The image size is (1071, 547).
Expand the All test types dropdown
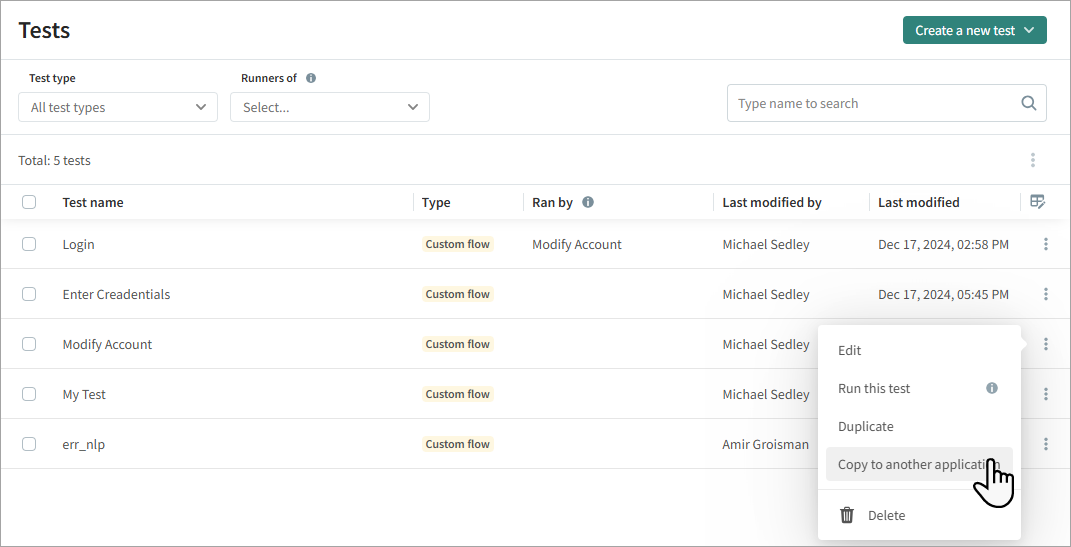tap(118, 107)
